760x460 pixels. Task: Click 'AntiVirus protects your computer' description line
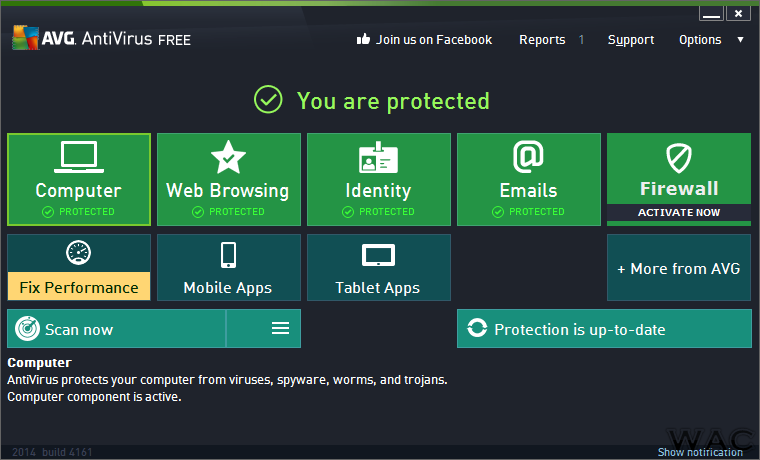[227, 380]
